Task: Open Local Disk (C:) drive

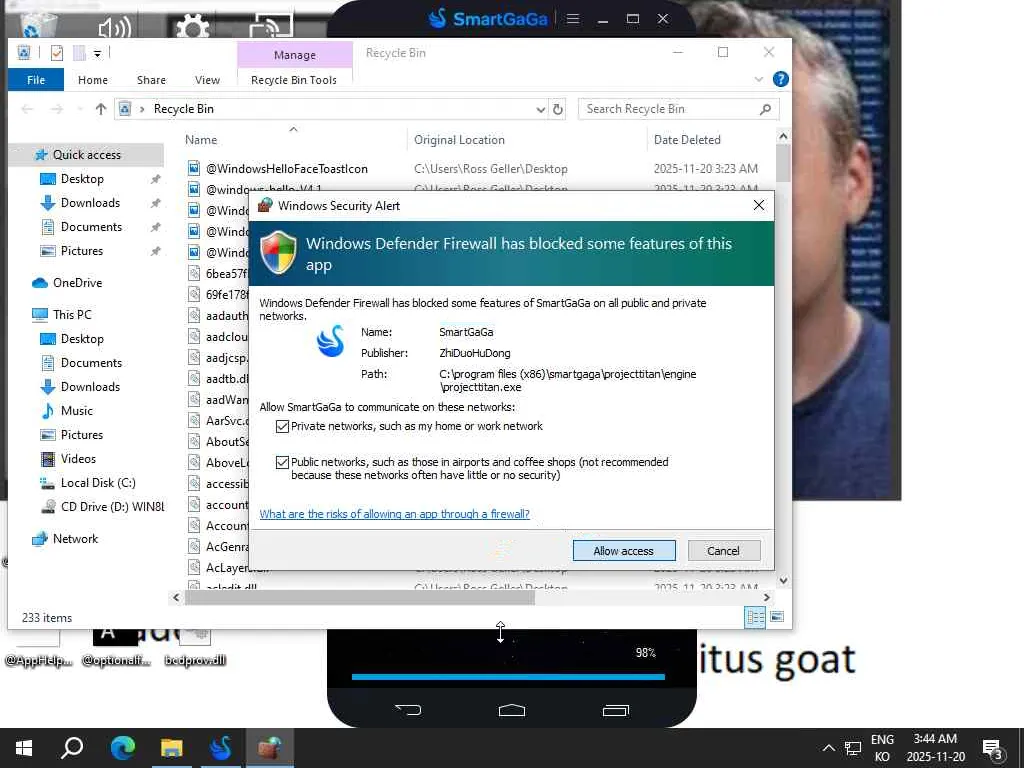Action: pos(98,483)
